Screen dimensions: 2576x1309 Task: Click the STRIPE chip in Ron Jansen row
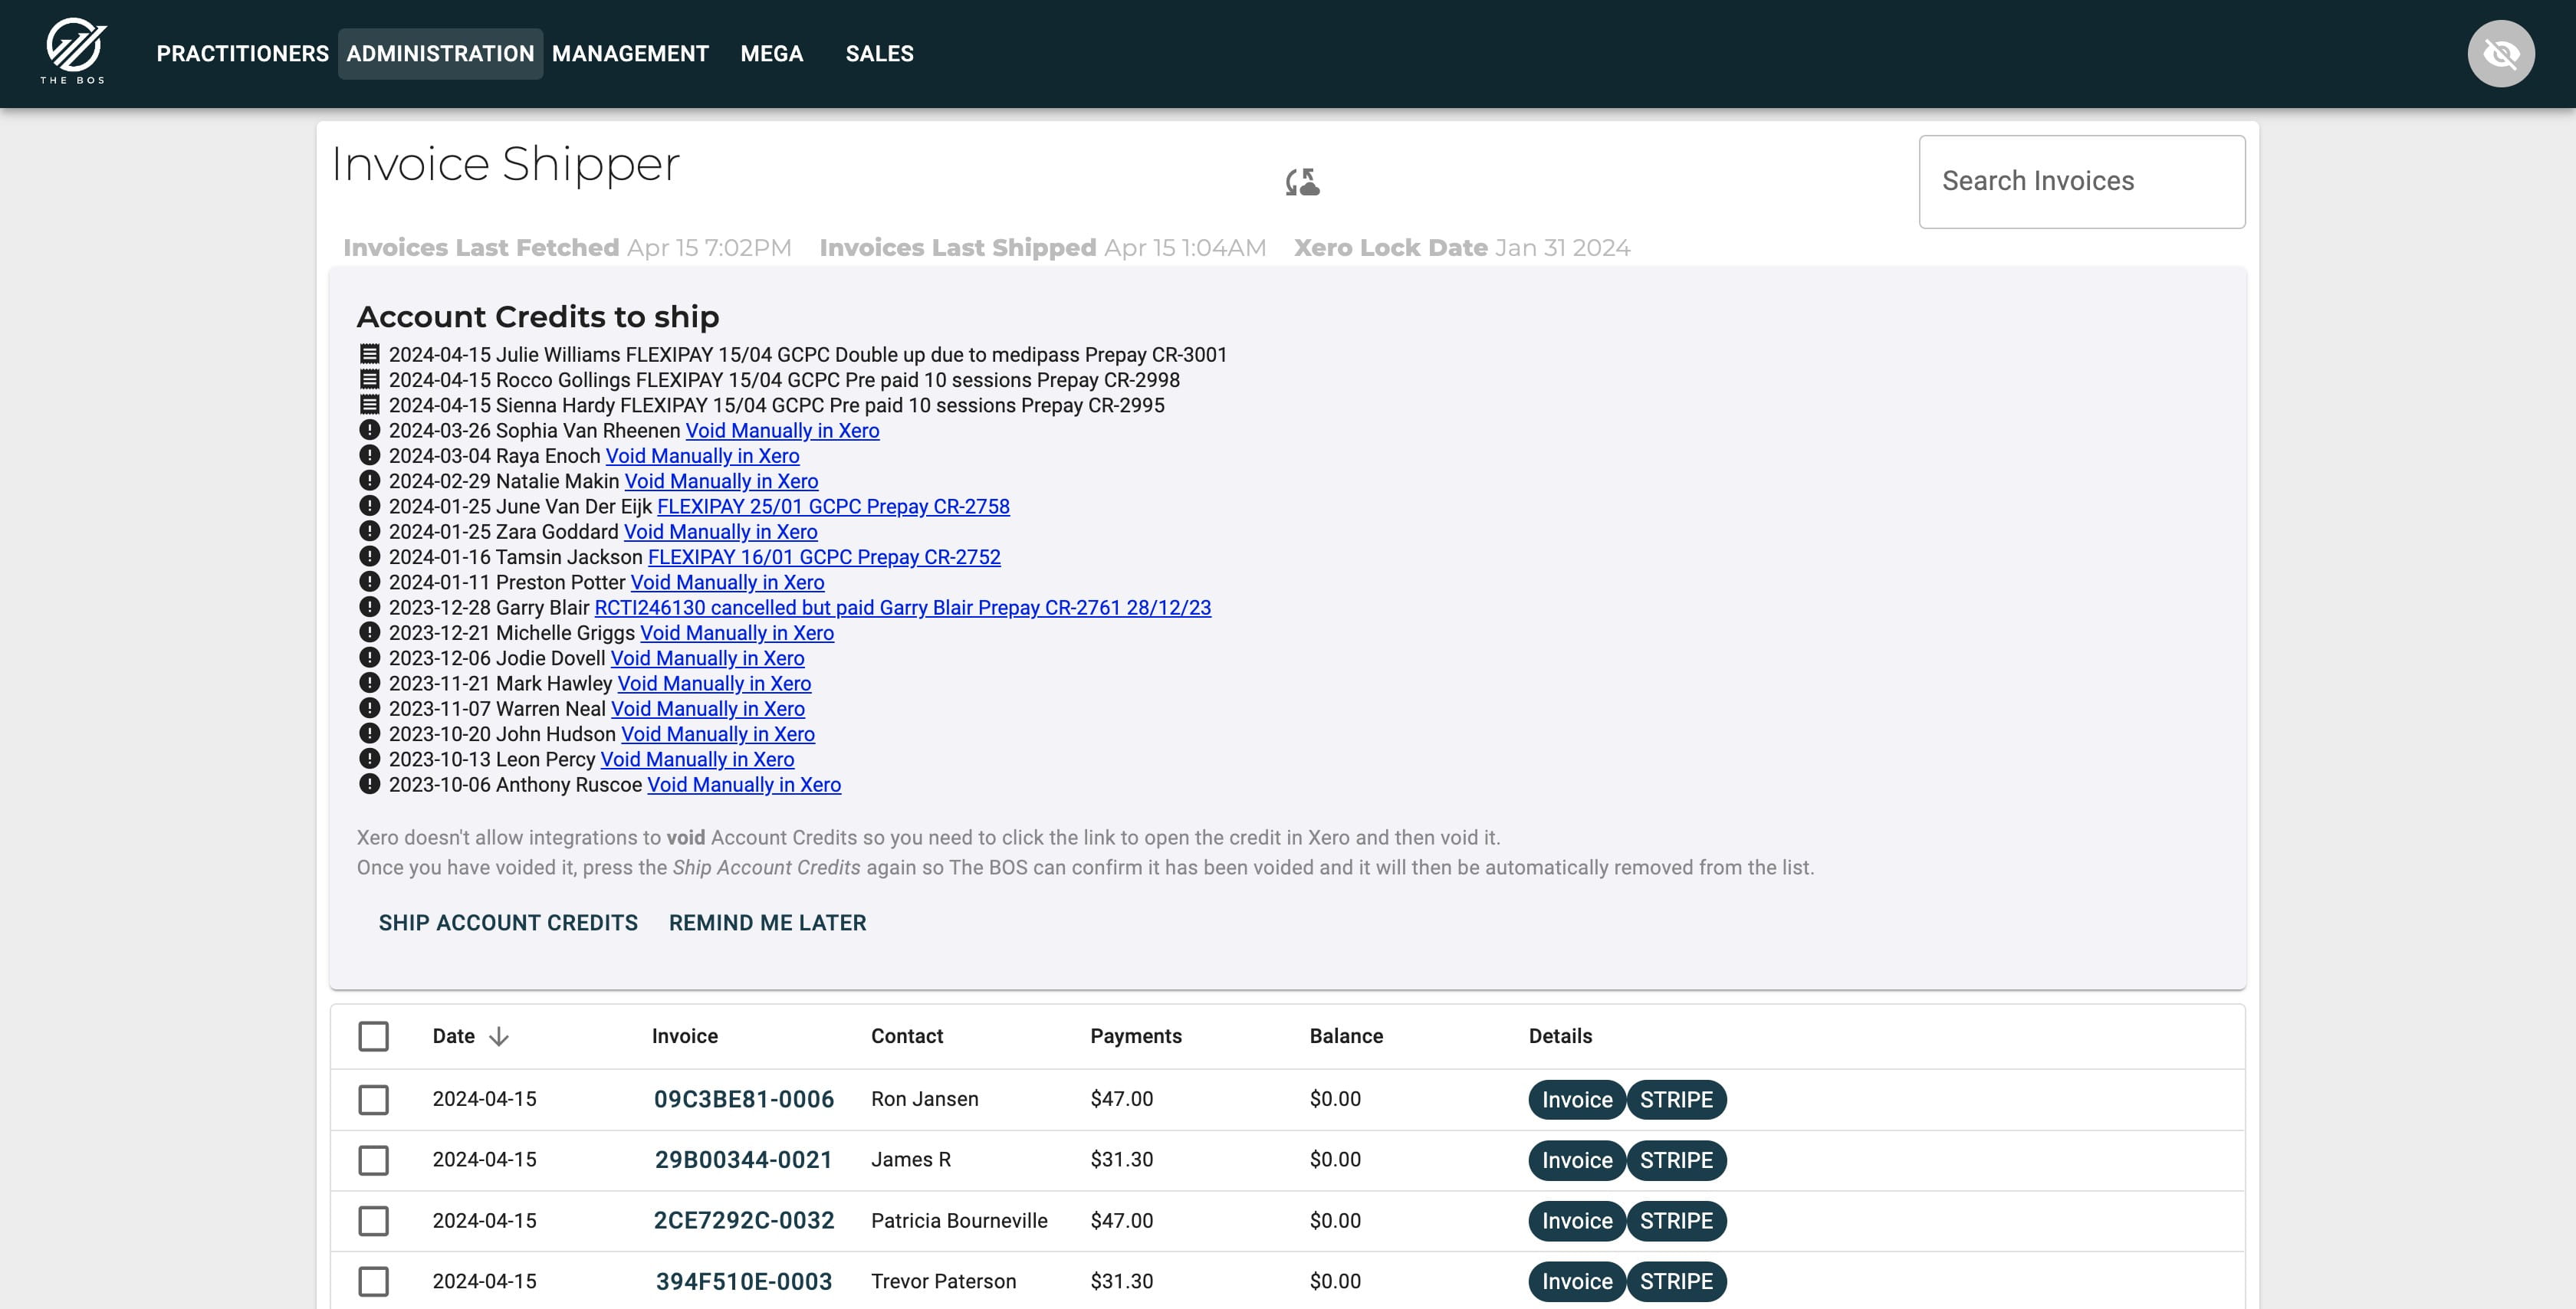click(x=1676, y=1100)
